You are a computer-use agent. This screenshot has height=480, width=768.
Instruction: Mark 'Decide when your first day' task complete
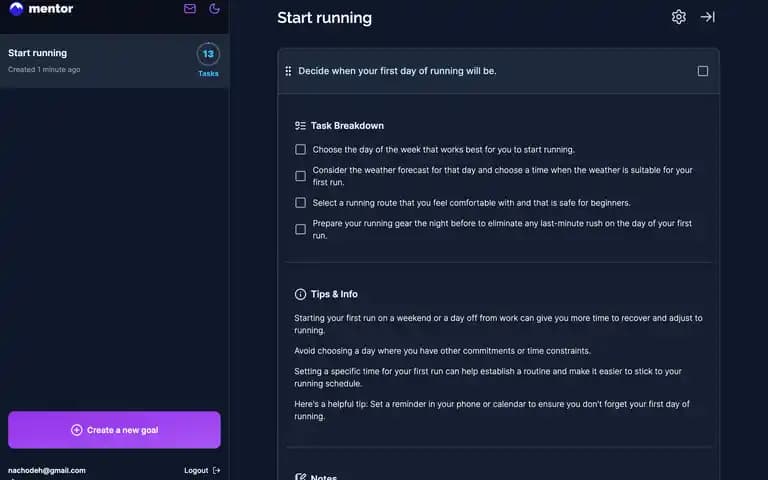point(703,71)
